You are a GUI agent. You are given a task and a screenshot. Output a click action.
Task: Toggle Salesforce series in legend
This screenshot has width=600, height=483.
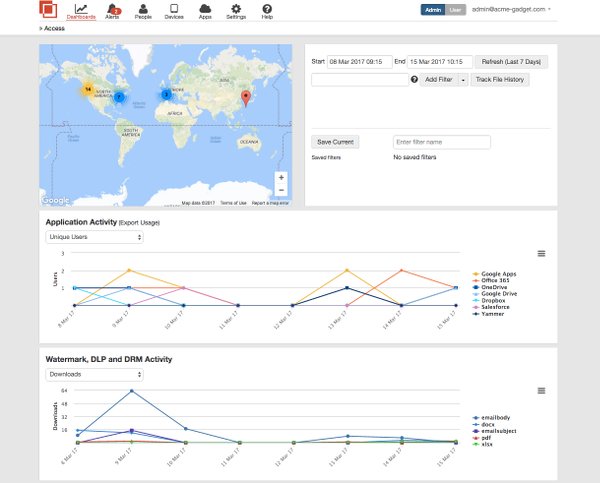pyautogui.click(x=491, y=307)
